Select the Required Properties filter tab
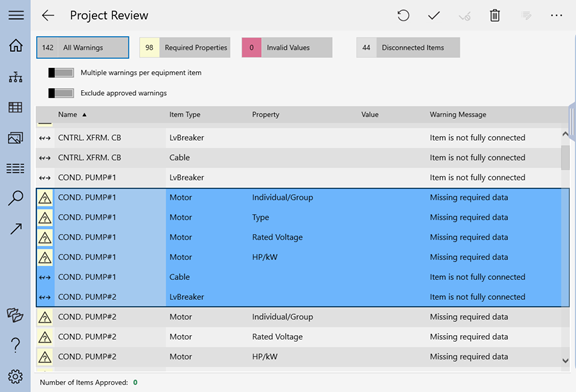 tap(185, 47)
